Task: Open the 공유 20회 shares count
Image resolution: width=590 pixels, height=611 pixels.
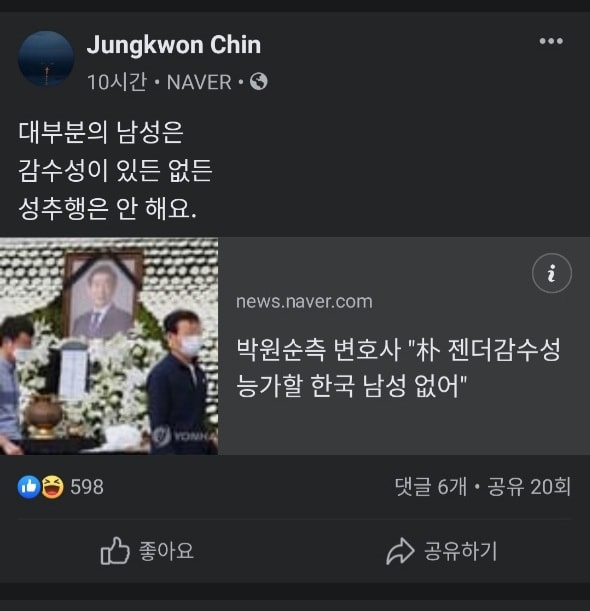Action: tap(529, 487)
